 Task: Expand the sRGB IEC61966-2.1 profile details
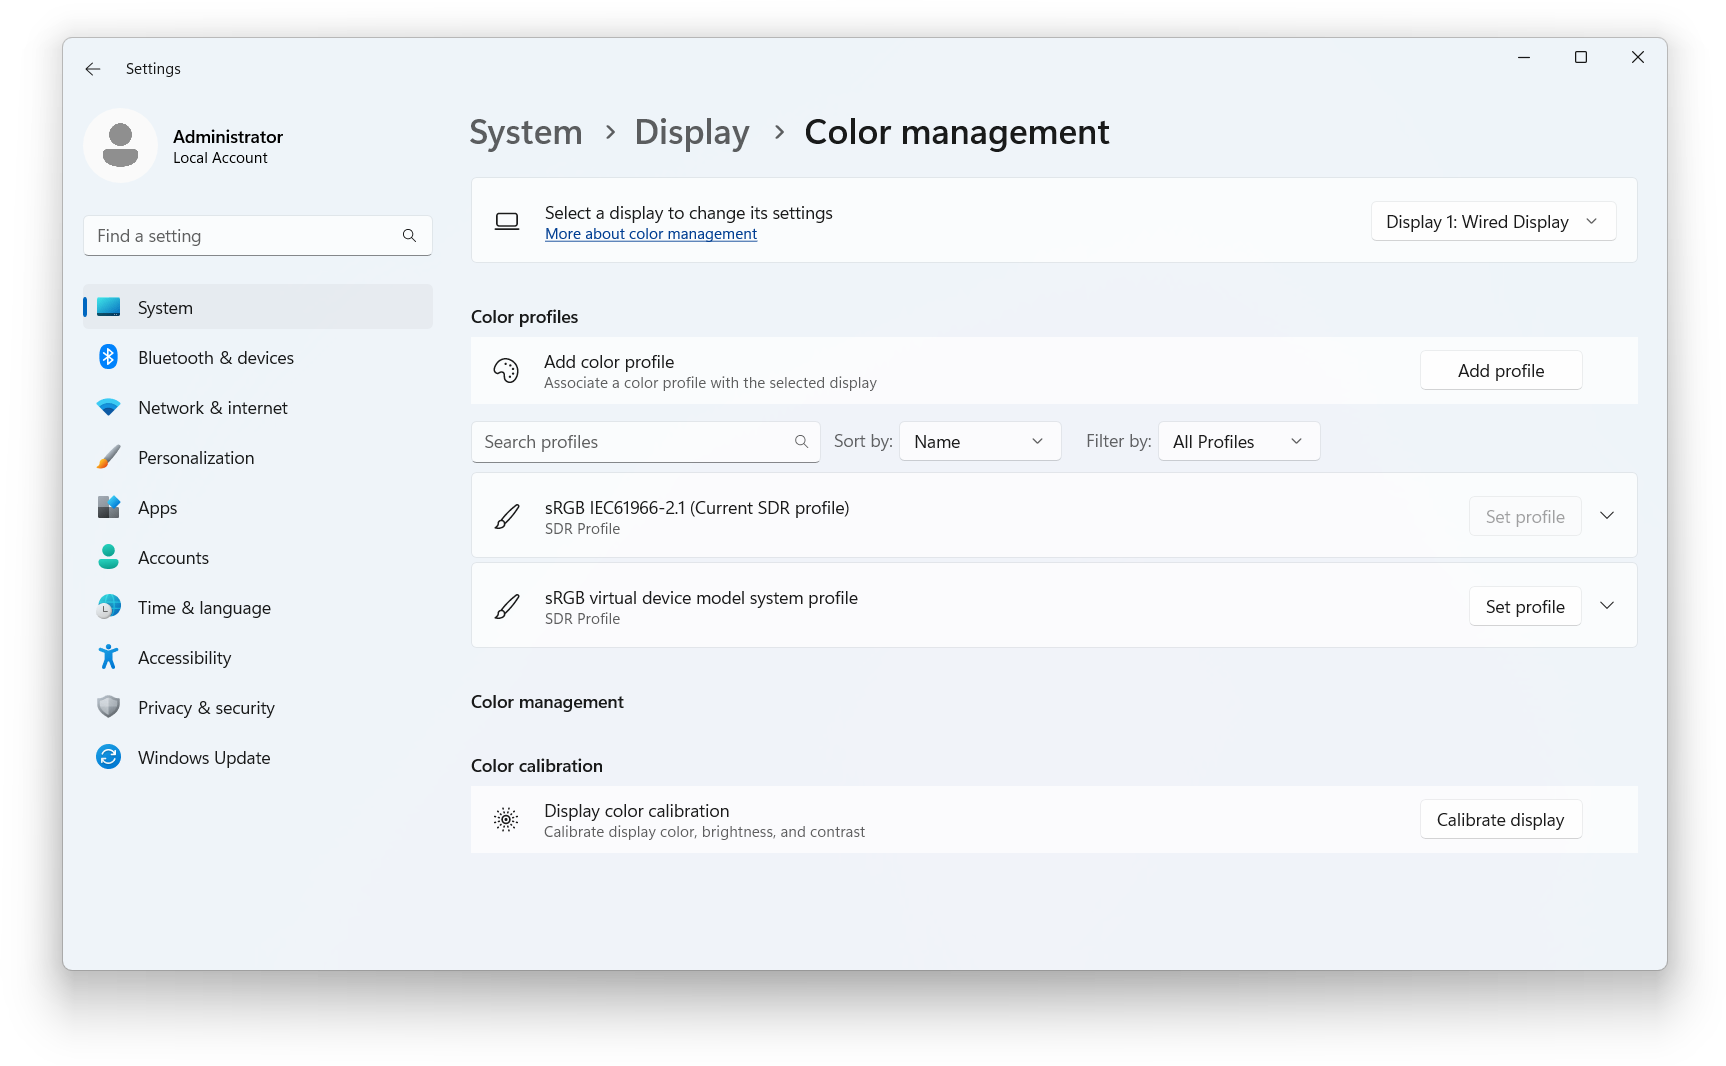coord(1607,516)
